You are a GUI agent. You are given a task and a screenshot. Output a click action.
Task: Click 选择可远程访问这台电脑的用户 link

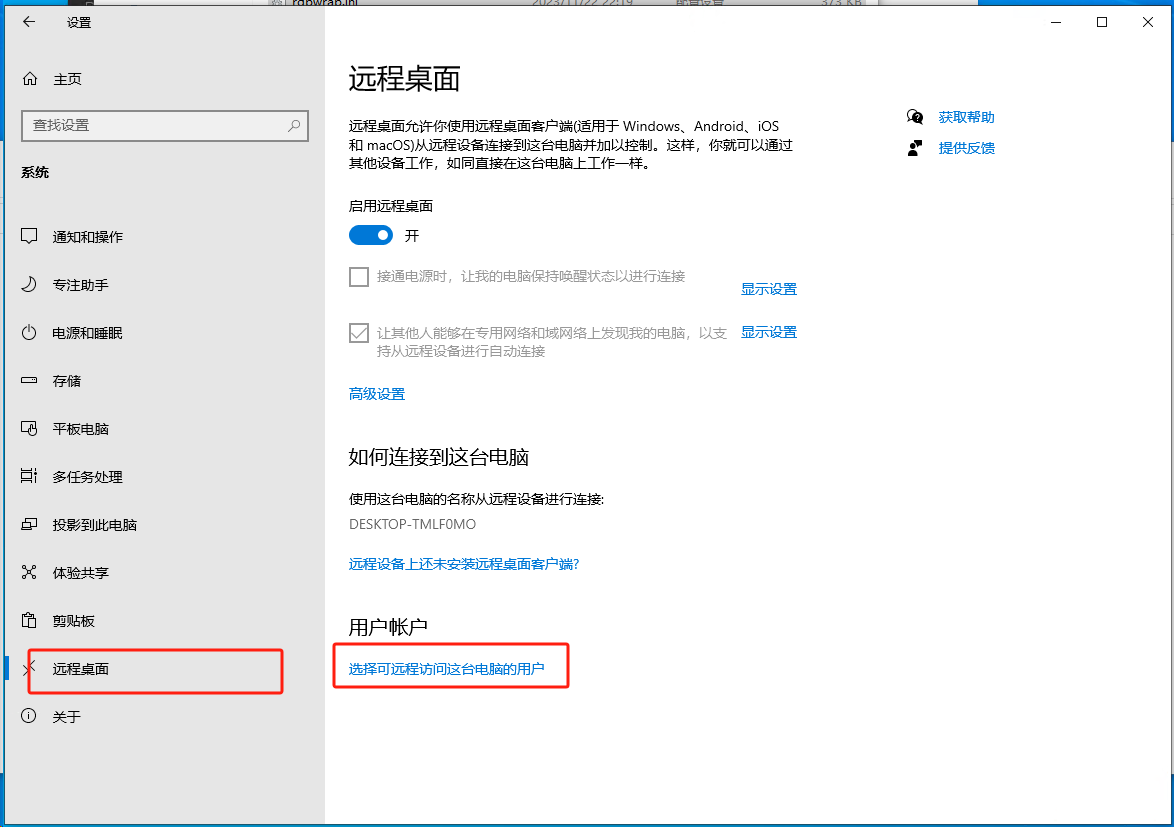point(446,668)
